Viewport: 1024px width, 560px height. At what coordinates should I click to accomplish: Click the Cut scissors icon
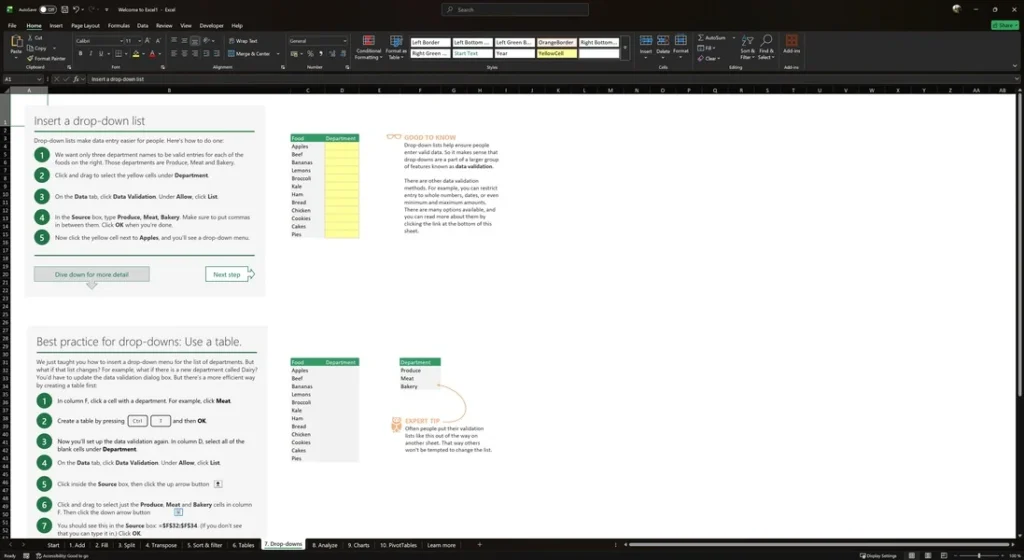pyautogui.click(x=31, y=38)
